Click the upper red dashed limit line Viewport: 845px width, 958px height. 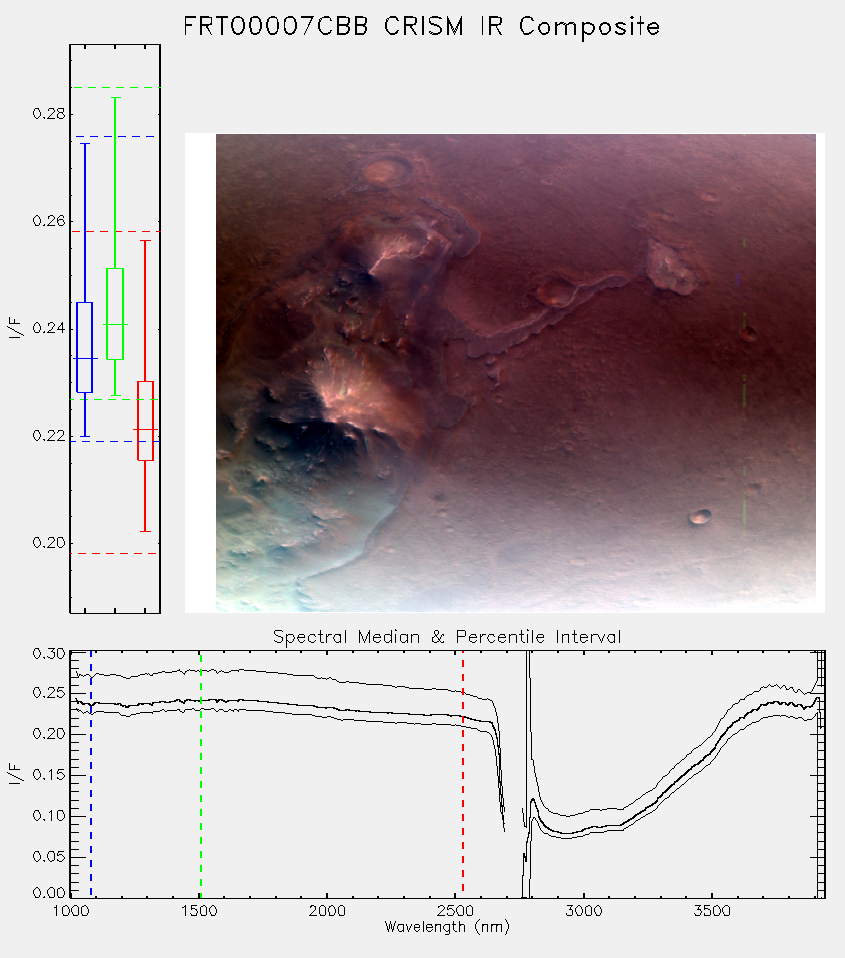click(115, 232)
